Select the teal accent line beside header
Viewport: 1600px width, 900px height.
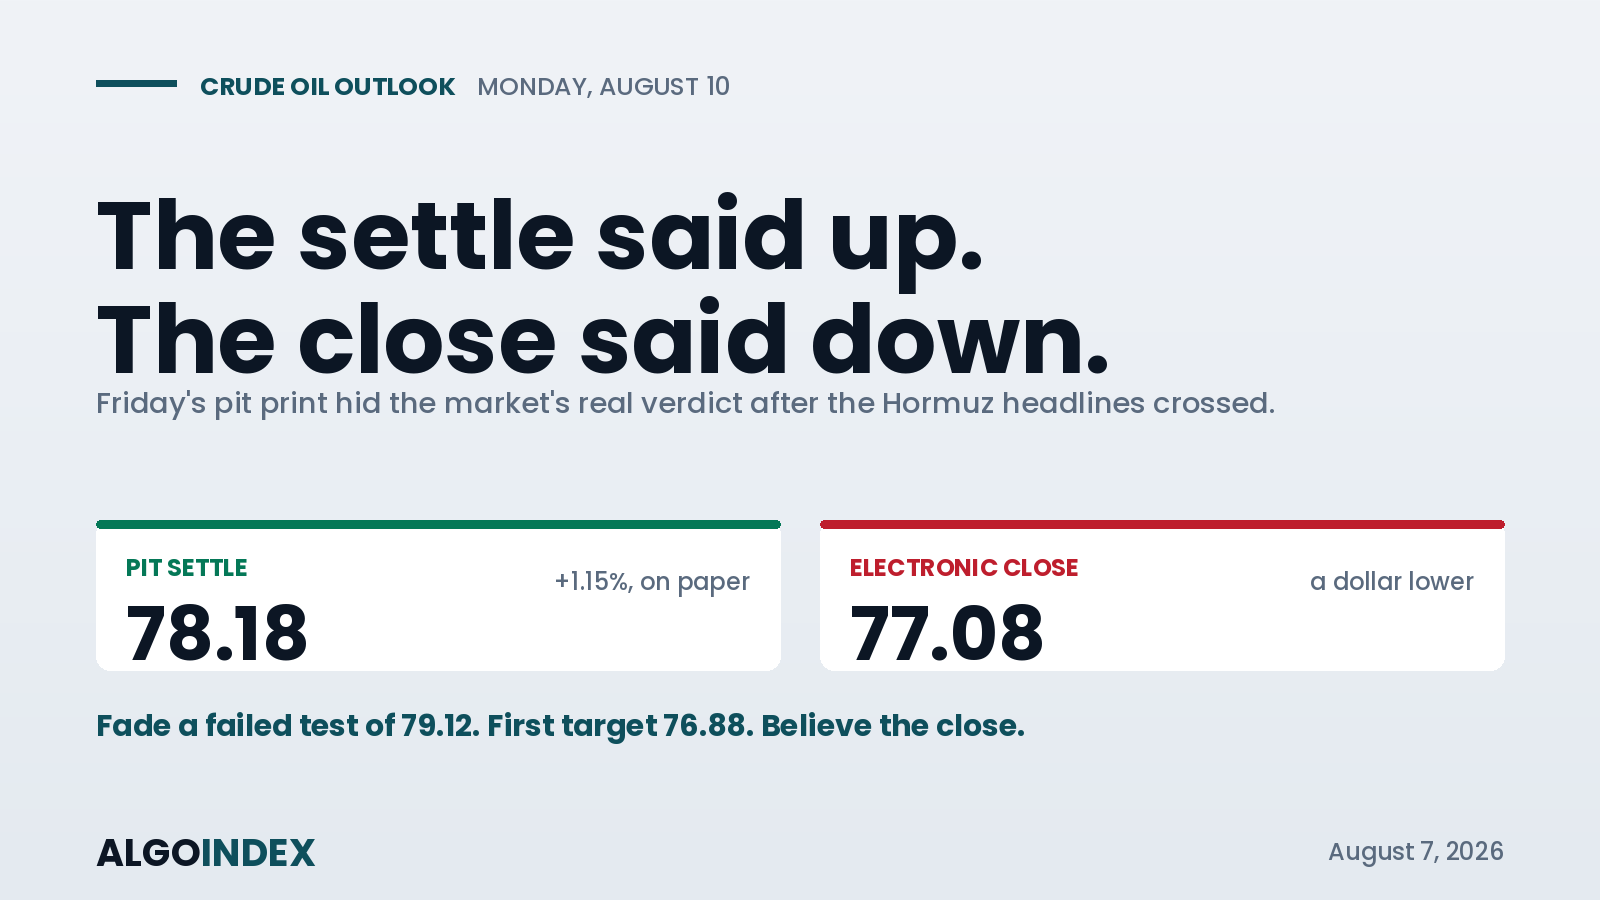pos(136,84)
